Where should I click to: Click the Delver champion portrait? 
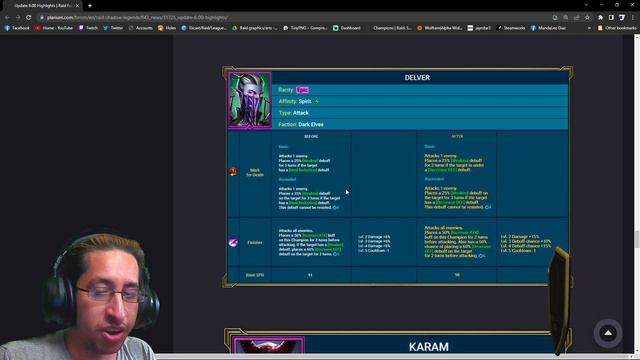[250, 100]
